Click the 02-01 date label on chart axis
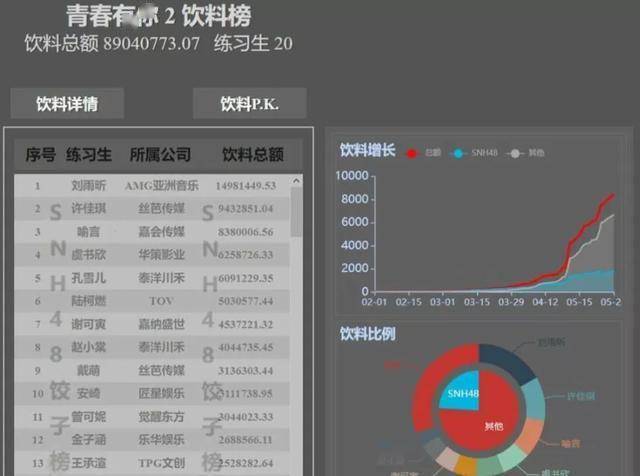This screenshot has height=476, width=640. tap(374, 302)
